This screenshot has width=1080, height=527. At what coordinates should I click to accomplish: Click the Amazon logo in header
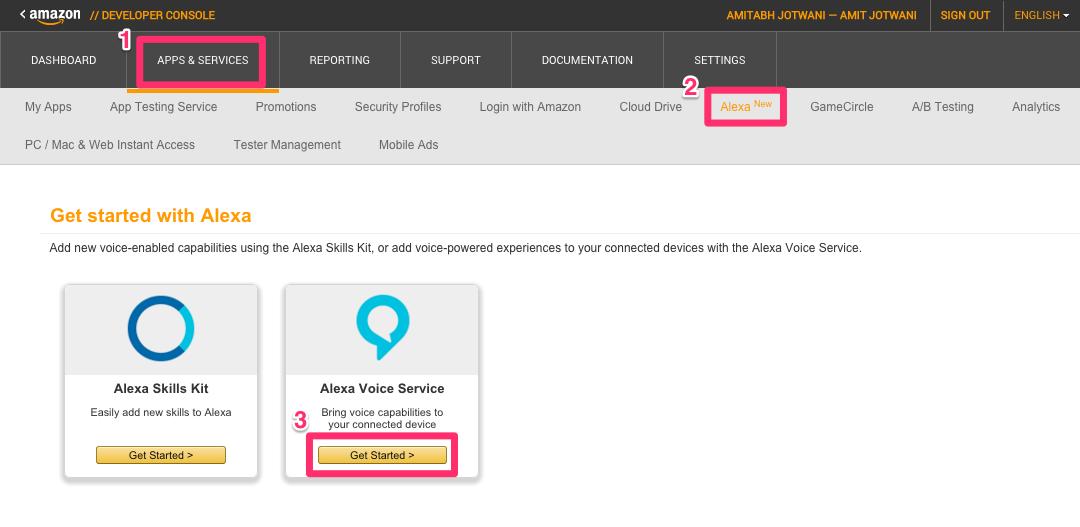tap(50, 15)
